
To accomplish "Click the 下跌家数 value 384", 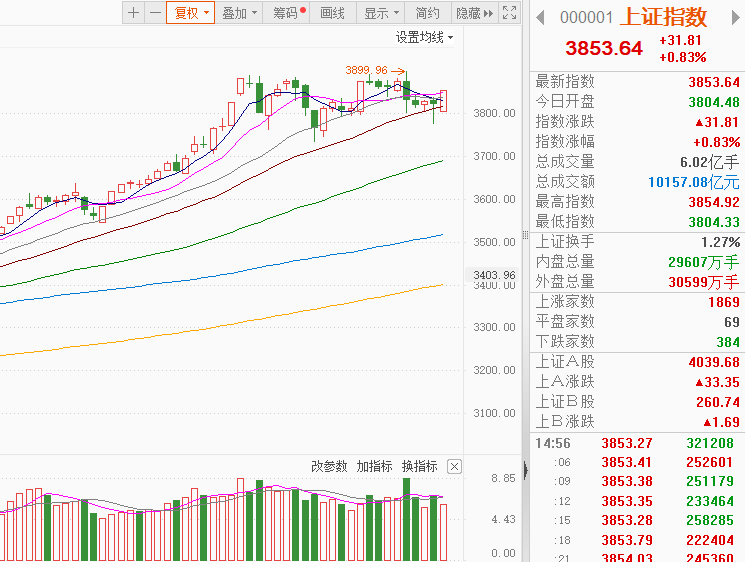I will pos(728,342).
